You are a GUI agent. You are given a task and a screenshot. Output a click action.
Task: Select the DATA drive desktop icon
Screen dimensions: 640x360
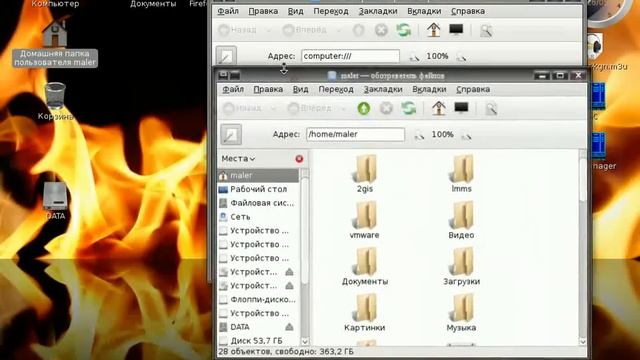[55, 200]
